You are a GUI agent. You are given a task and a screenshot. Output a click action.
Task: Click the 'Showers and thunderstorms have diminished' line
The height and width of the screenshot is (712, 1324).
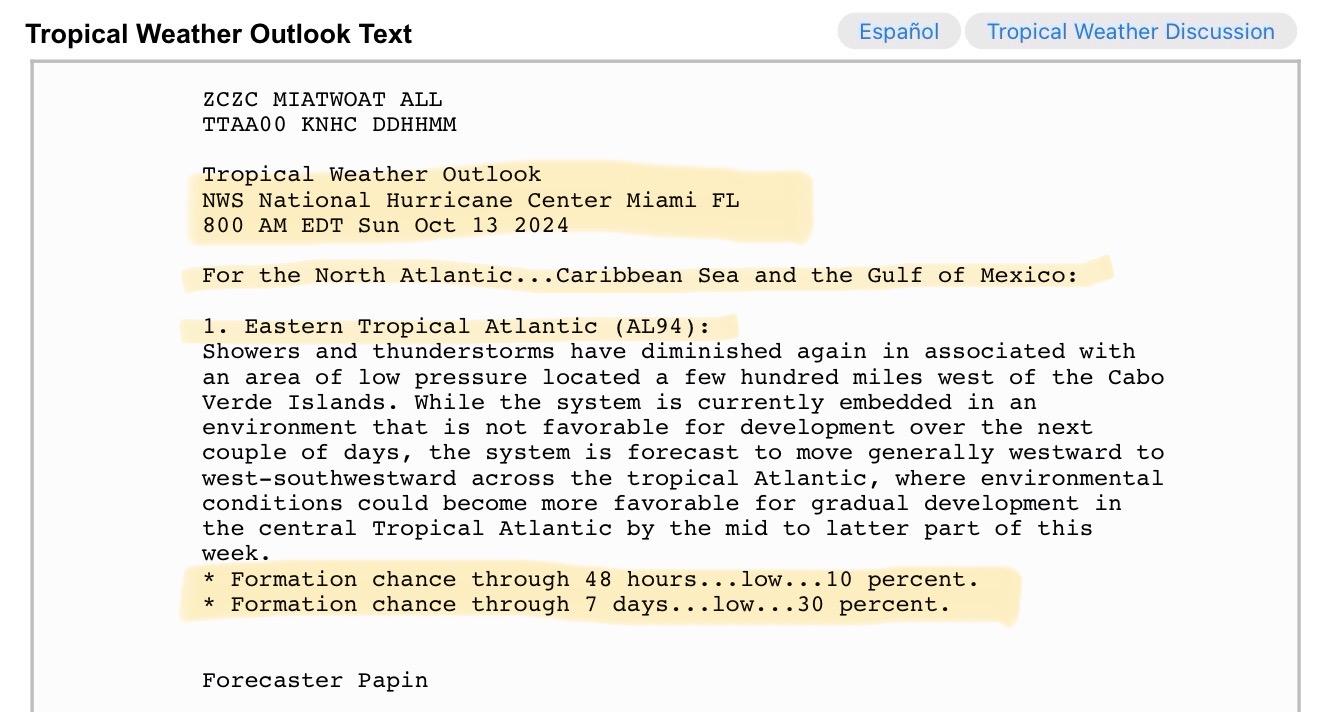pyautogui.click(x=668, y=352)
